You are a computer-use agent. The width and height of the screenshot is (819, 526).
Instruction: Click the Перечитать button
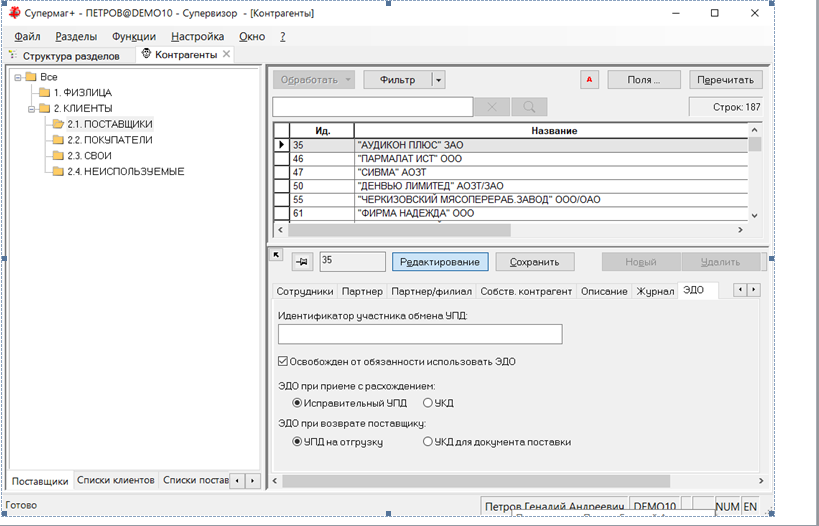tap(726, 80)
